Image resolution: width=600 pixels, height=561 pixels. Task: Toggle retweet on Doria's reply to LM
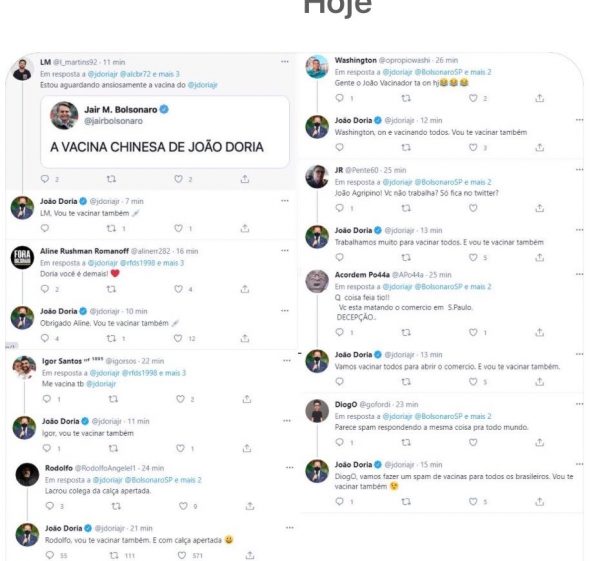coord(111,228)
